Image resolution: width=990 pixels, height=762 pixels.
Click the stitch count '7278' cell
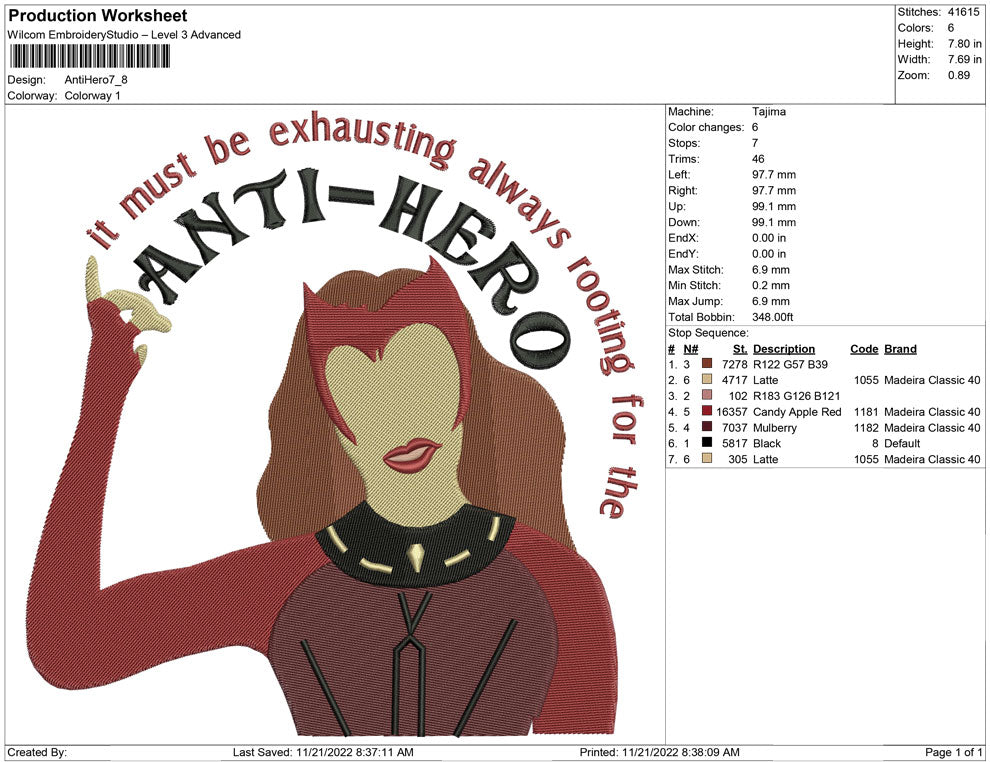pyautogui.click(x=734, y=364)
